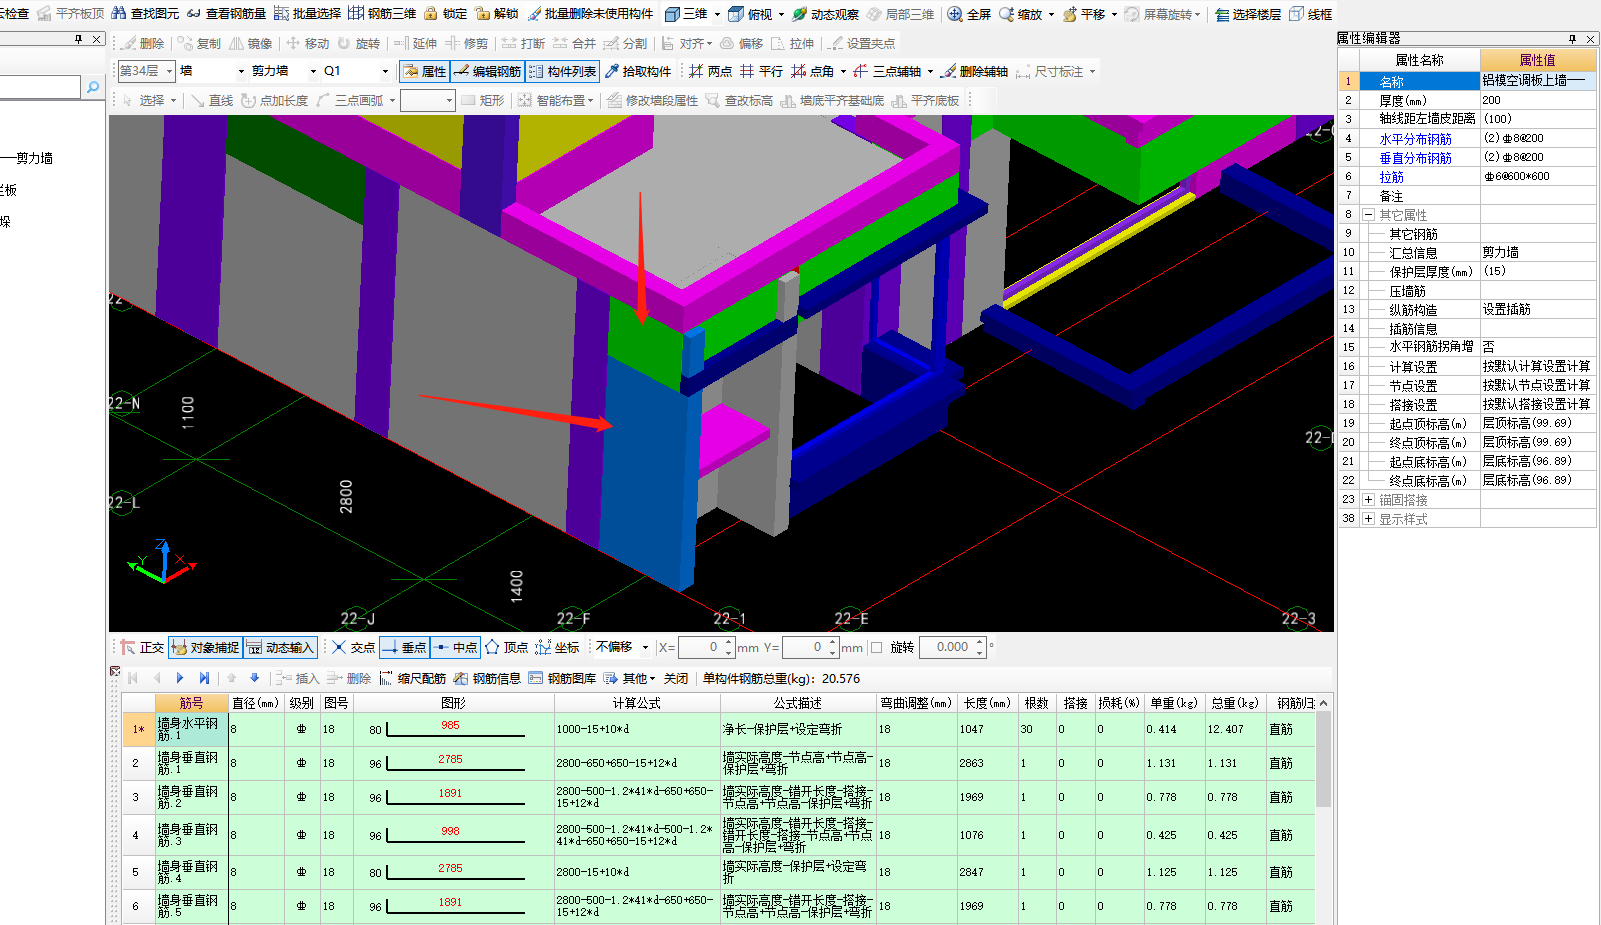
Task: Open 钢筋信息 panel
Action: (487, 678)
